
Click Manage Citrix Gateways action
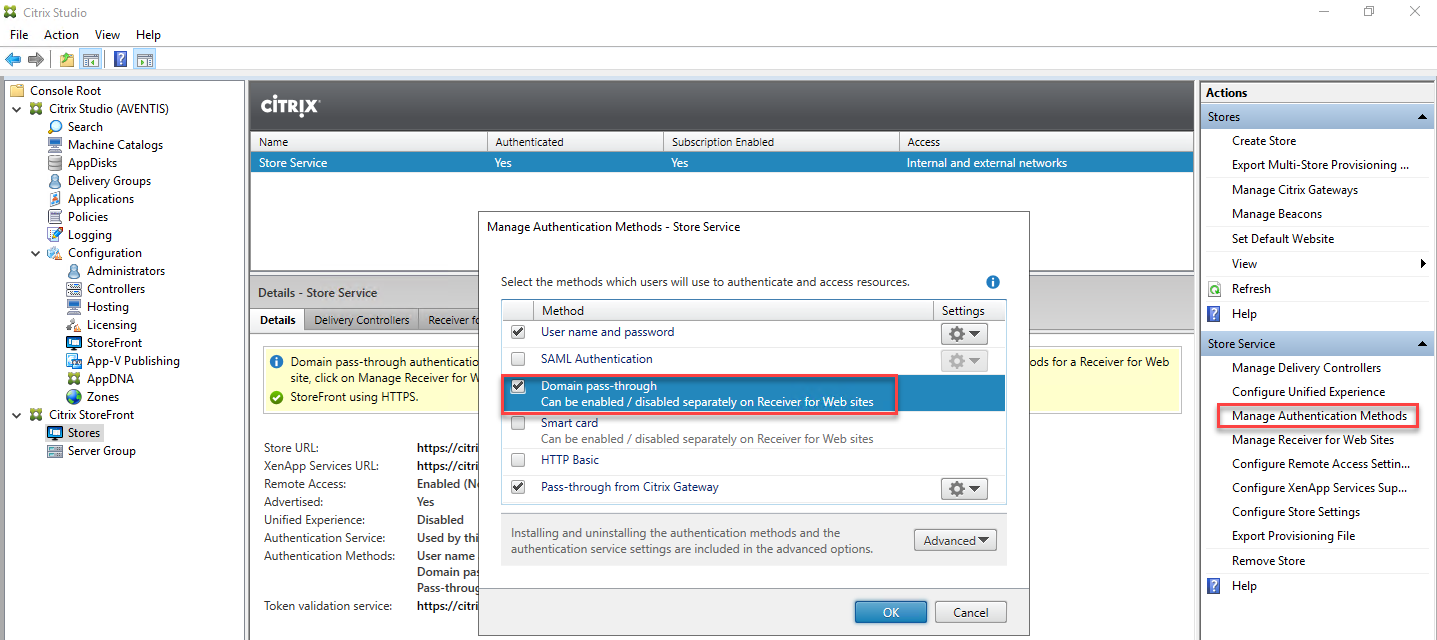[1295, 190]
